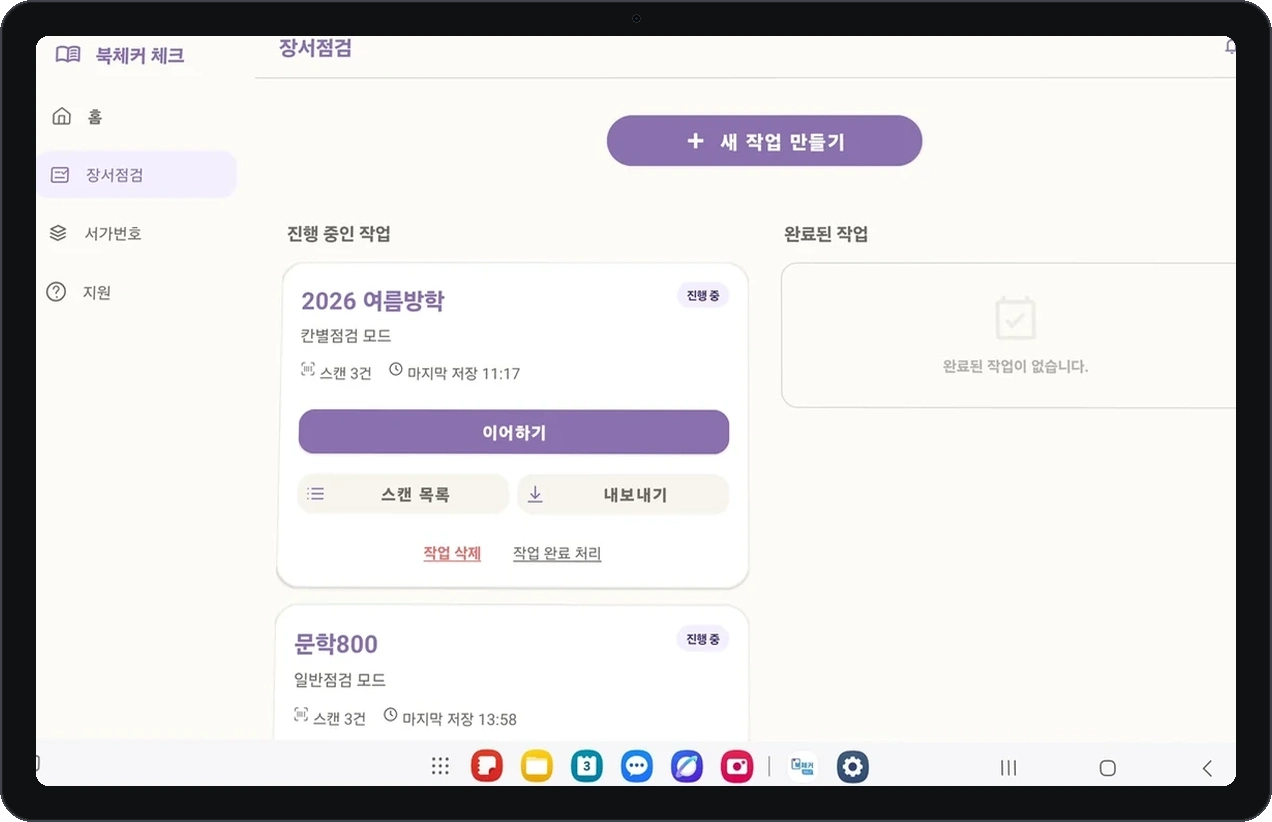Click 마지막 저장 13:58 text
Viewport: 1272px width, 822px height.
(x=460, y=719)
